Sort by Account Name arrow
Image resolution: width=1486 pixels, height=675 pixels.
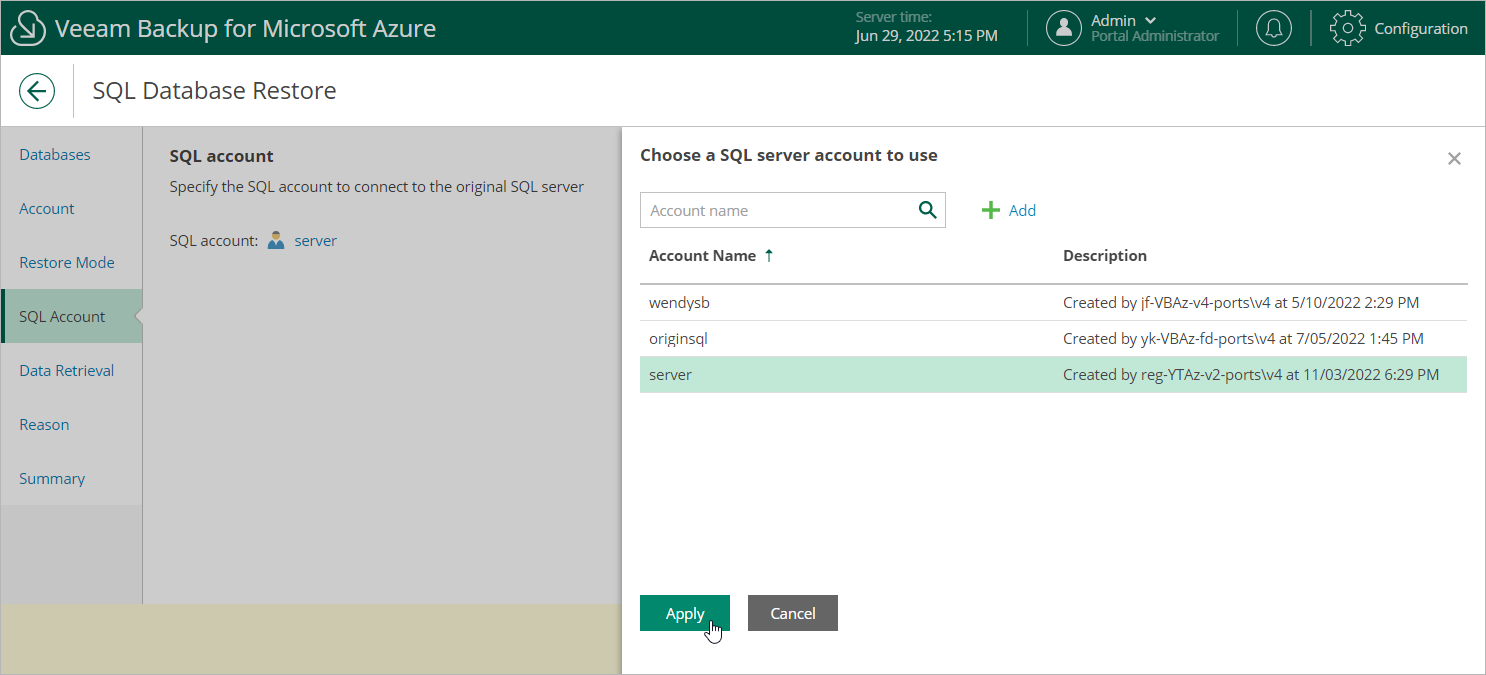coord(769,255)
